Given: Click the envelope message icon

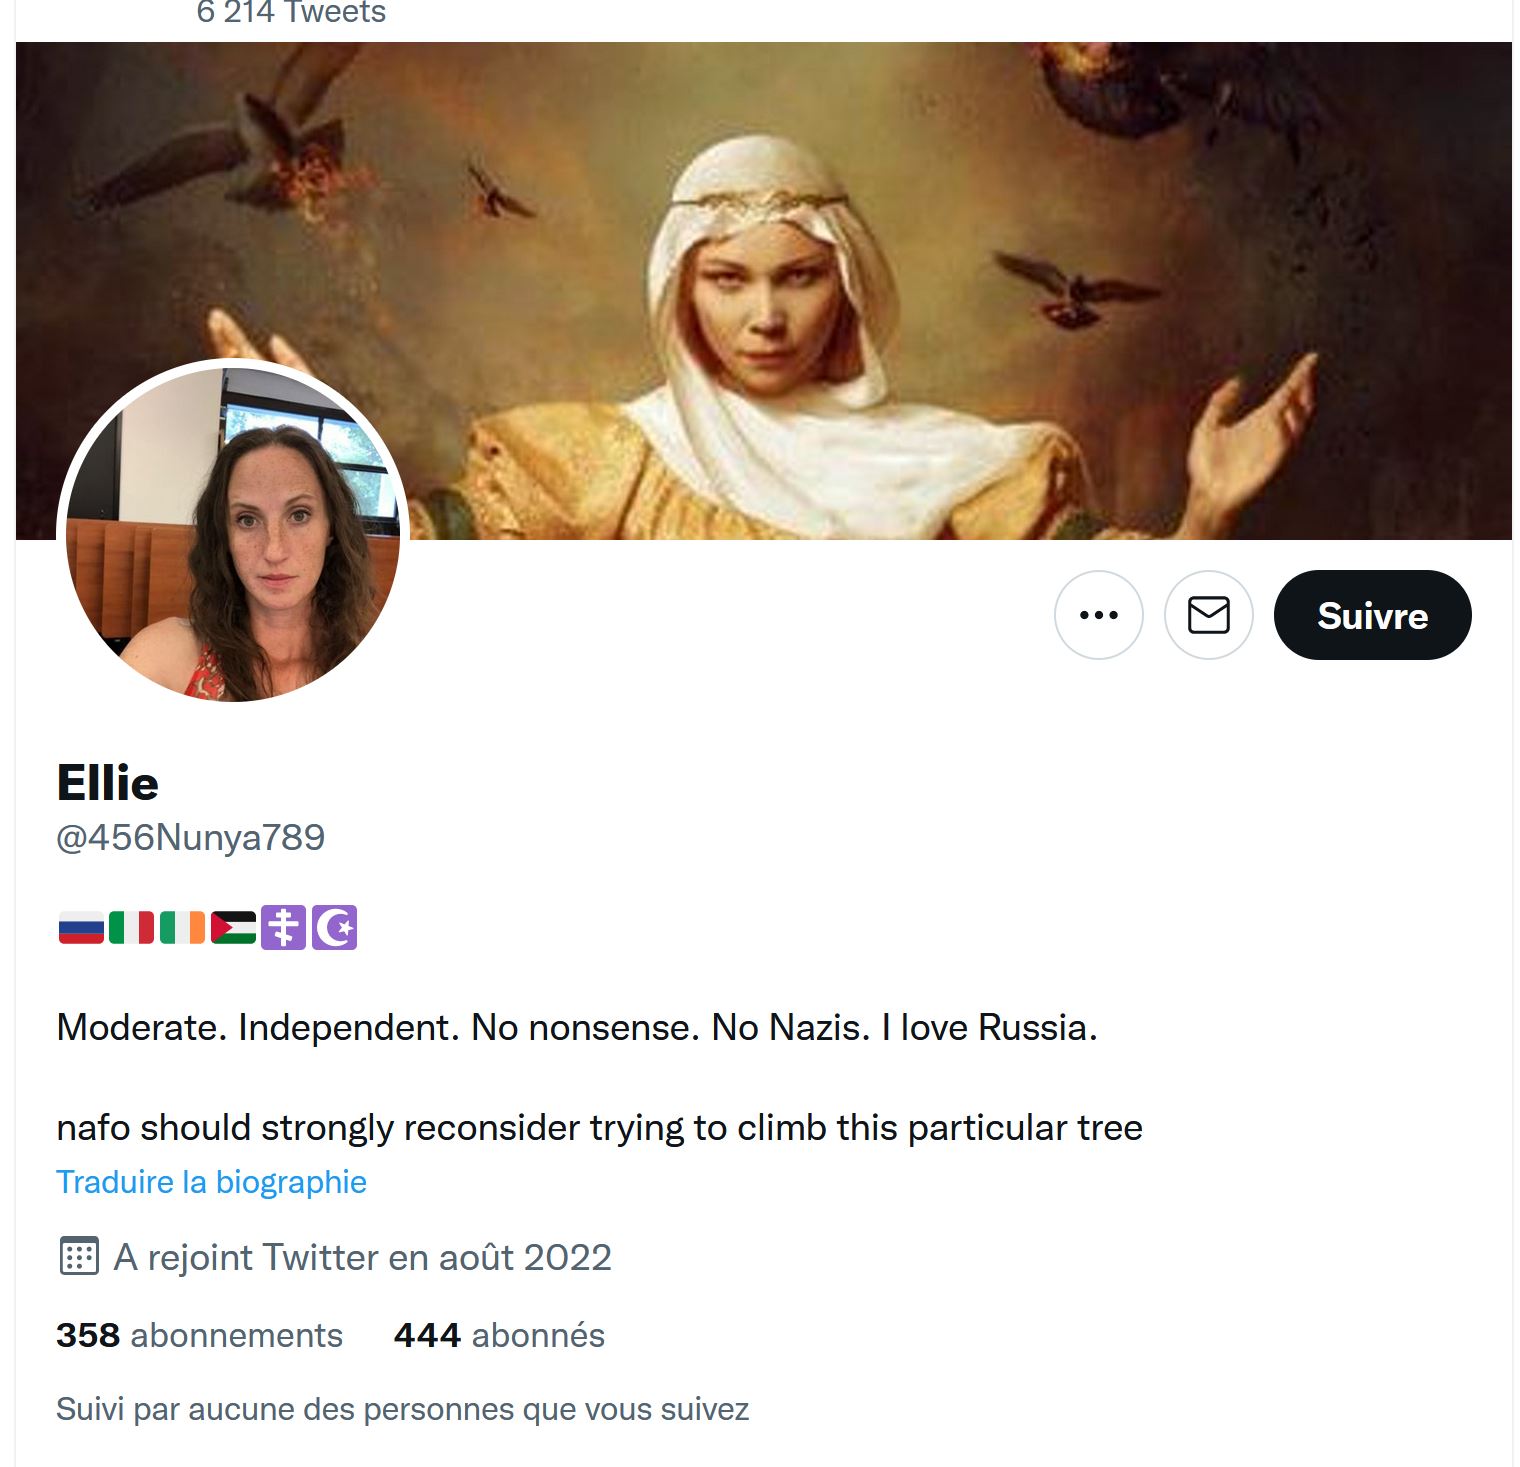Looking at the screenshot, I should pyautogui.click(x=1208, y=615).
